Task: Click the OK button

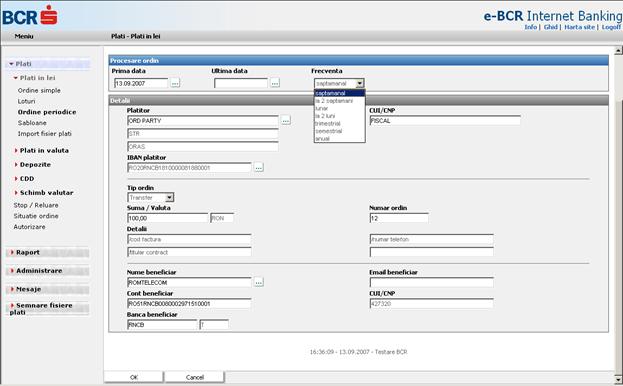Action: 134,377
